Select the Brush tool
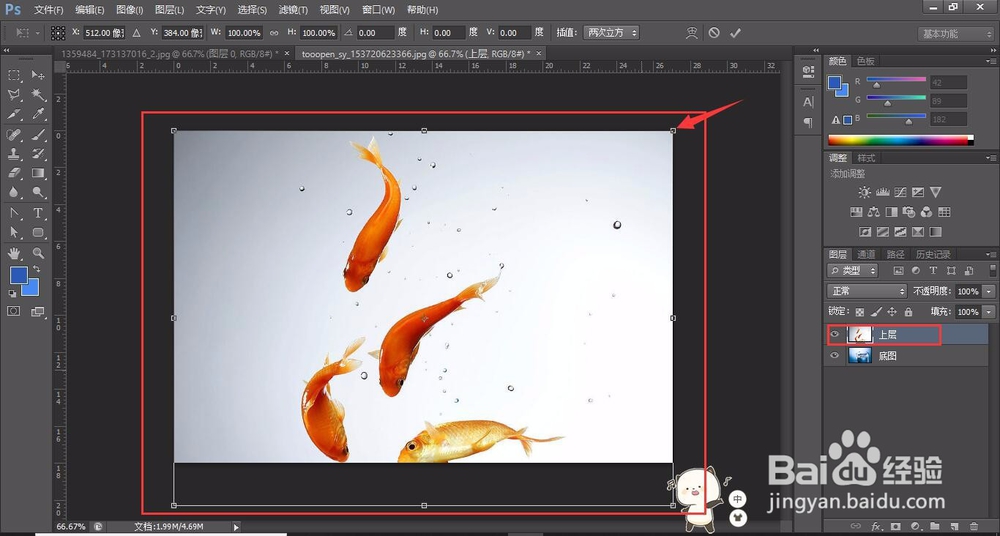The image size is (1000, 536). coord(38,135)
